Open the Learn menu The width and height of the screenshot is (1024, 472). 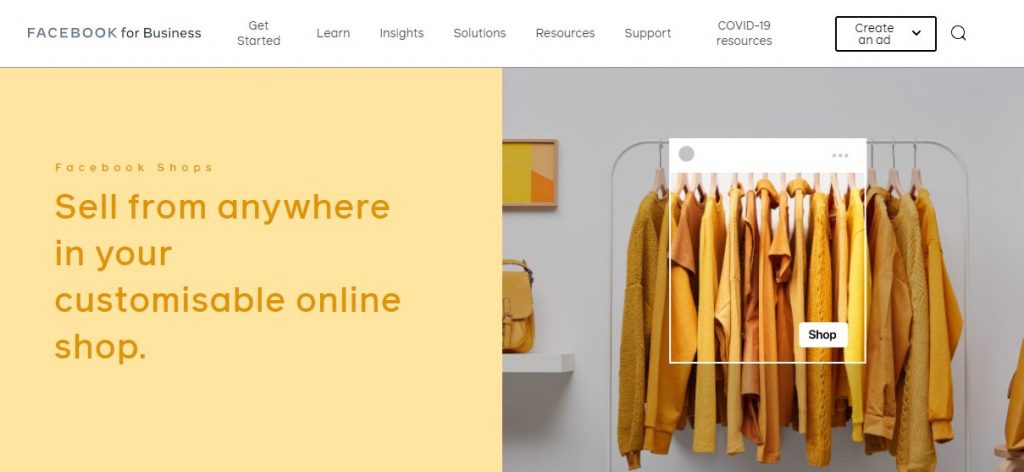click(333, 33)
